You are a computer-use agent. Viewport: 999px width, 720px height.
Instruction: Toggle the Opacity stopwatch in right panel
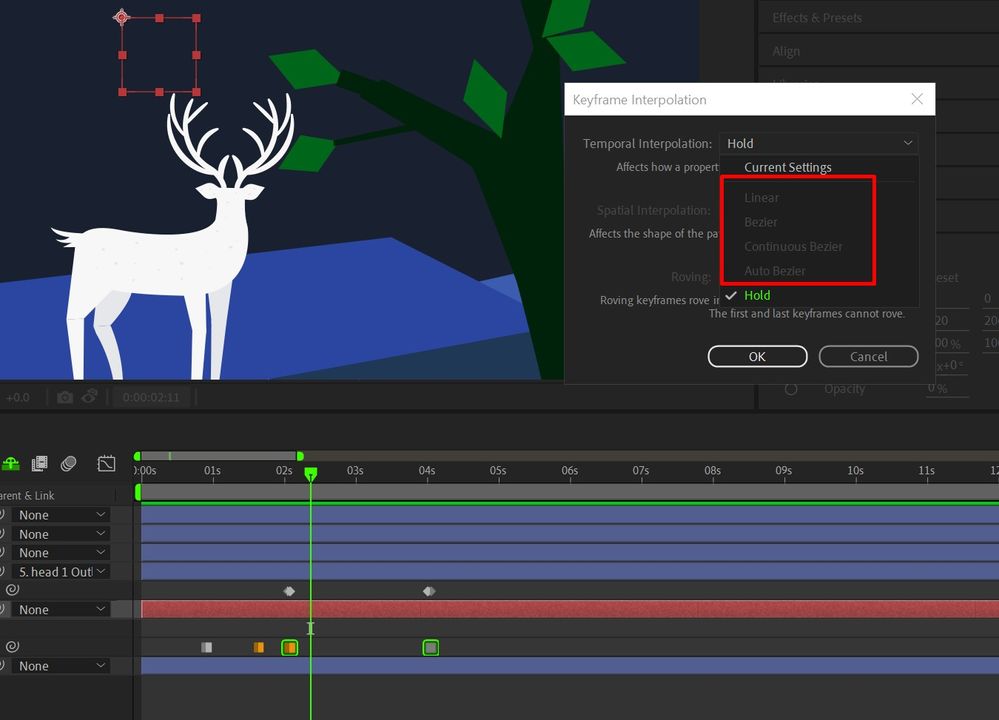click(x=791, y=389)
